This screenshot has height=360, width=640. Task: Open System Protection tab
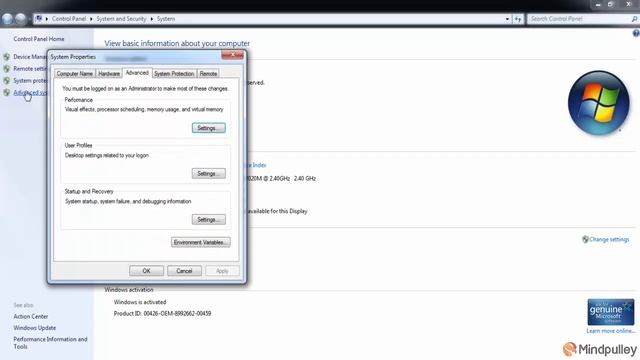pyautogui.click(x=174, y=73)
